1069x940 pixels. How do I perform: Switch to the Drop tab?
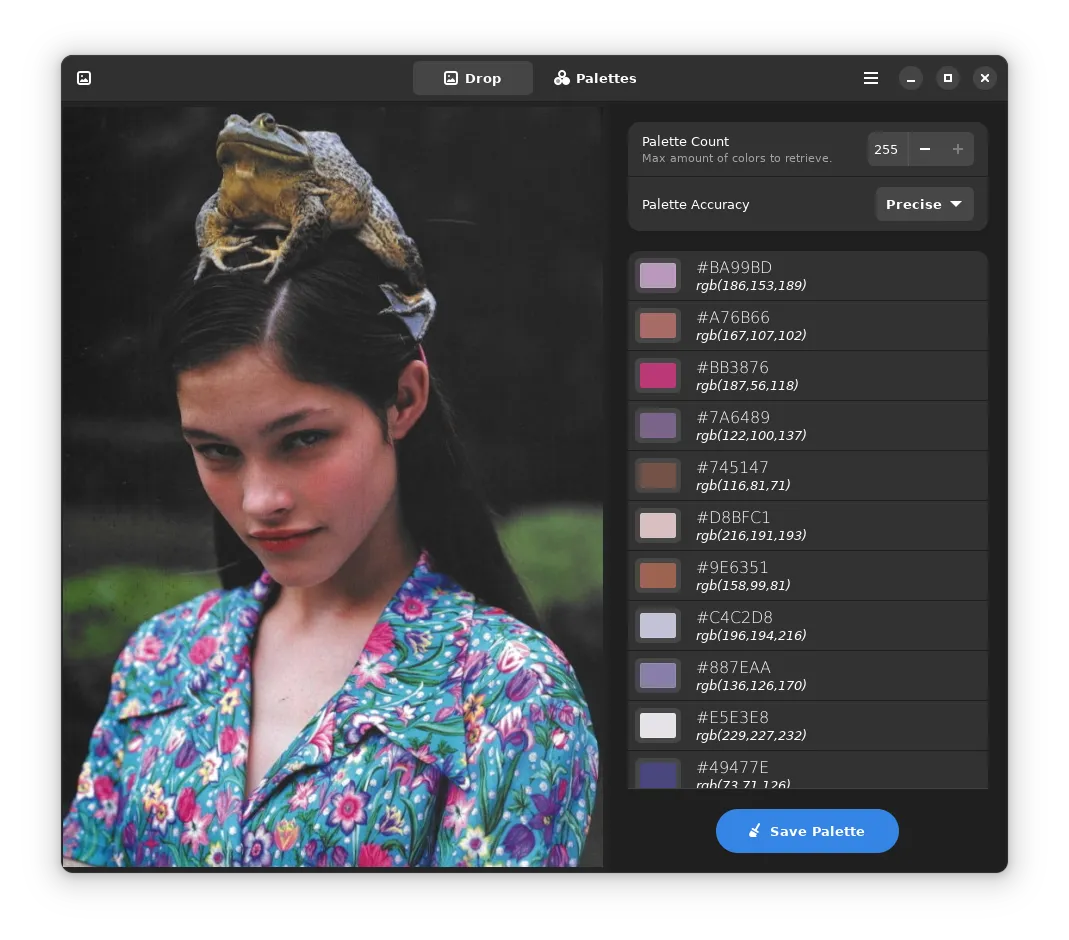(x=472, y=78)
